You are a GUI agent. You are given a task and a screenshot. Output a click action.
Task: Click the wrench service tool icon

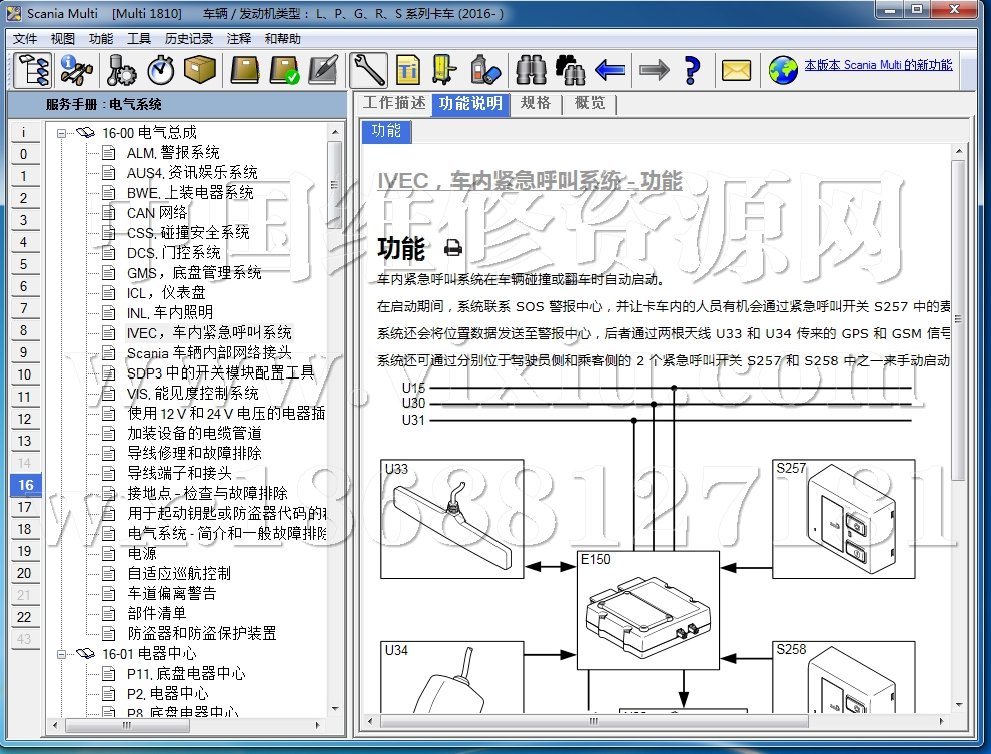(x=368, y=70)
